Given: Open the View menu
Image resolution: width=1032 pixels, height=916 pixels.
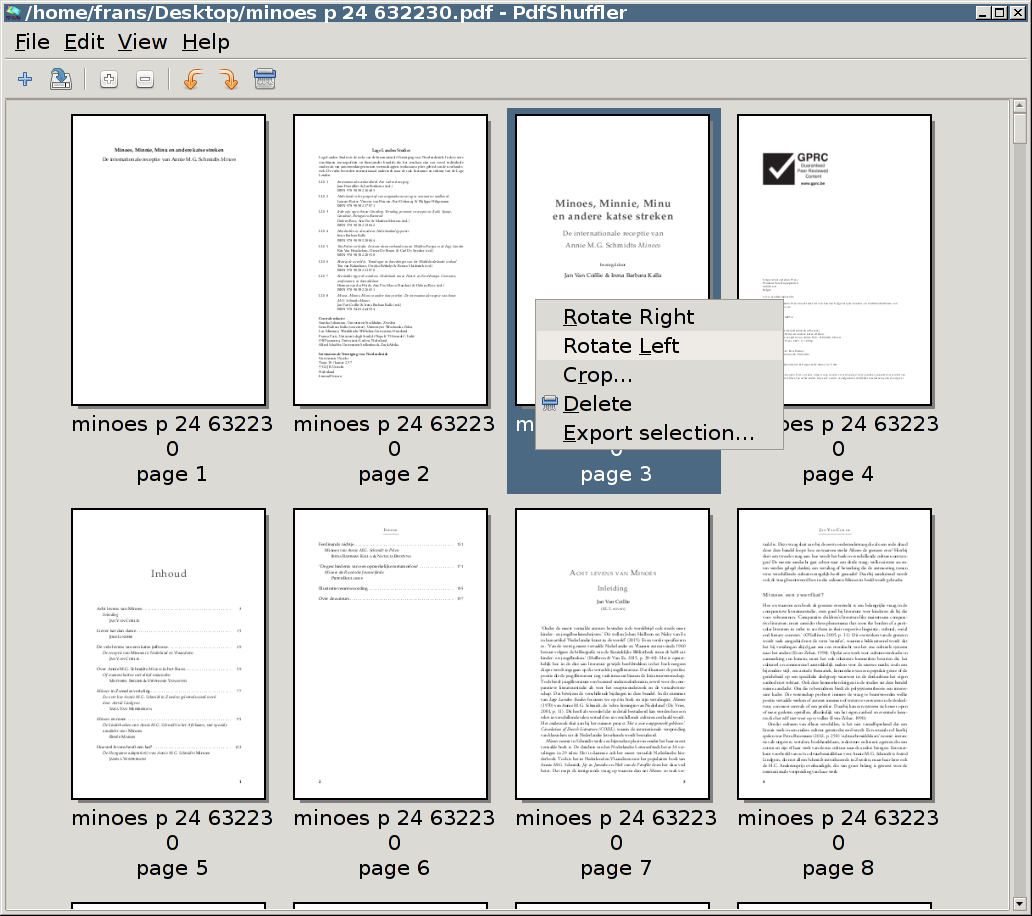Looking at the screenshot, I should click(x=142, y=42).
